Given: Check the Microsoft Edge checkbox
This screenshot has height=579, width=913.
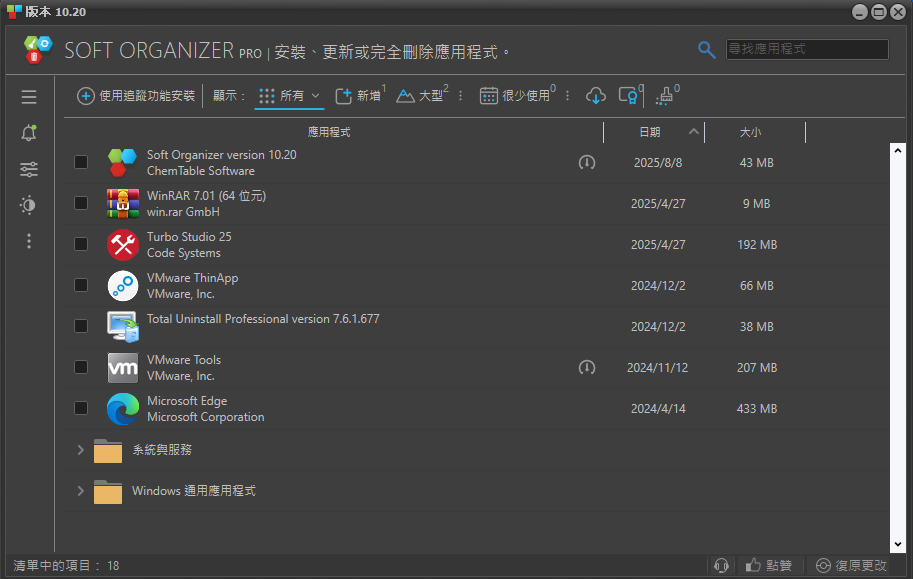Looking at the screenshot, I should tap(81, 408).
